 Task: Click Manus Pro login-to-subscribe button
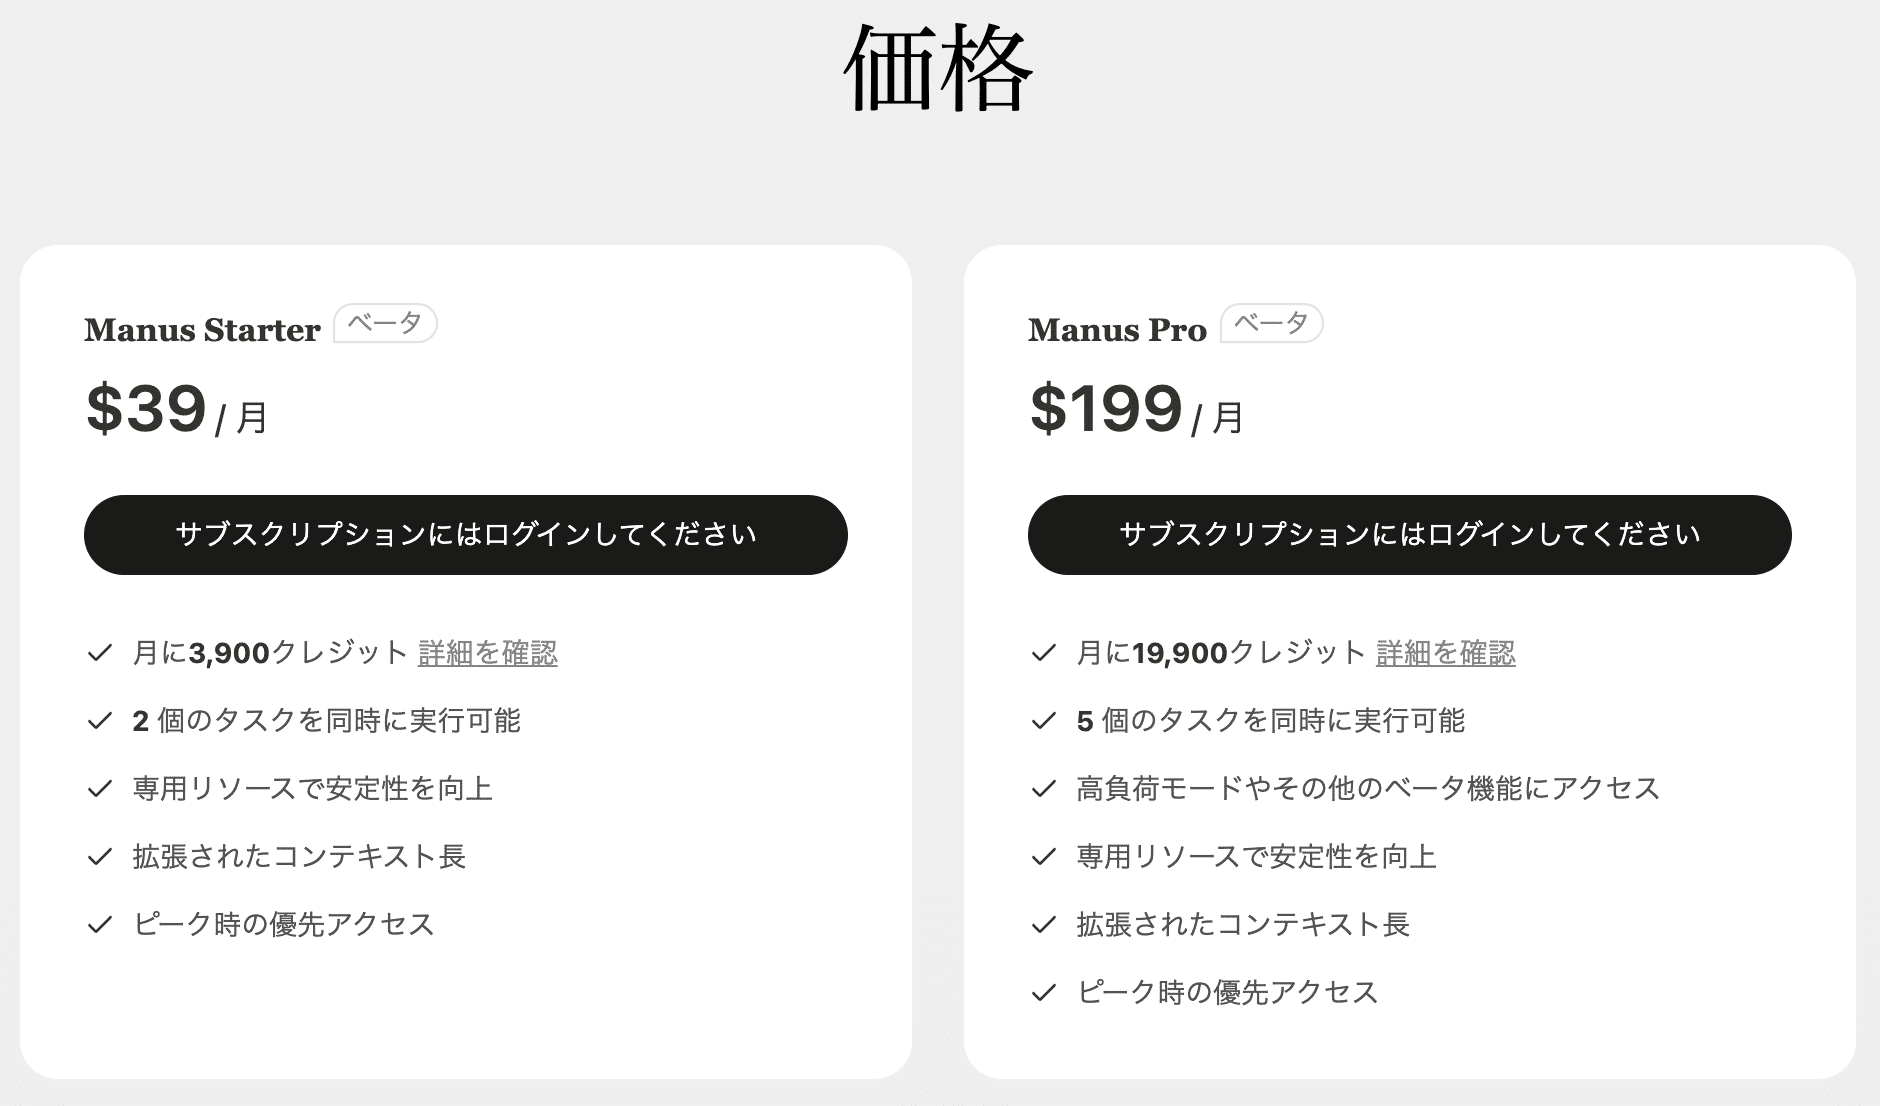(x=1409, y=535)
